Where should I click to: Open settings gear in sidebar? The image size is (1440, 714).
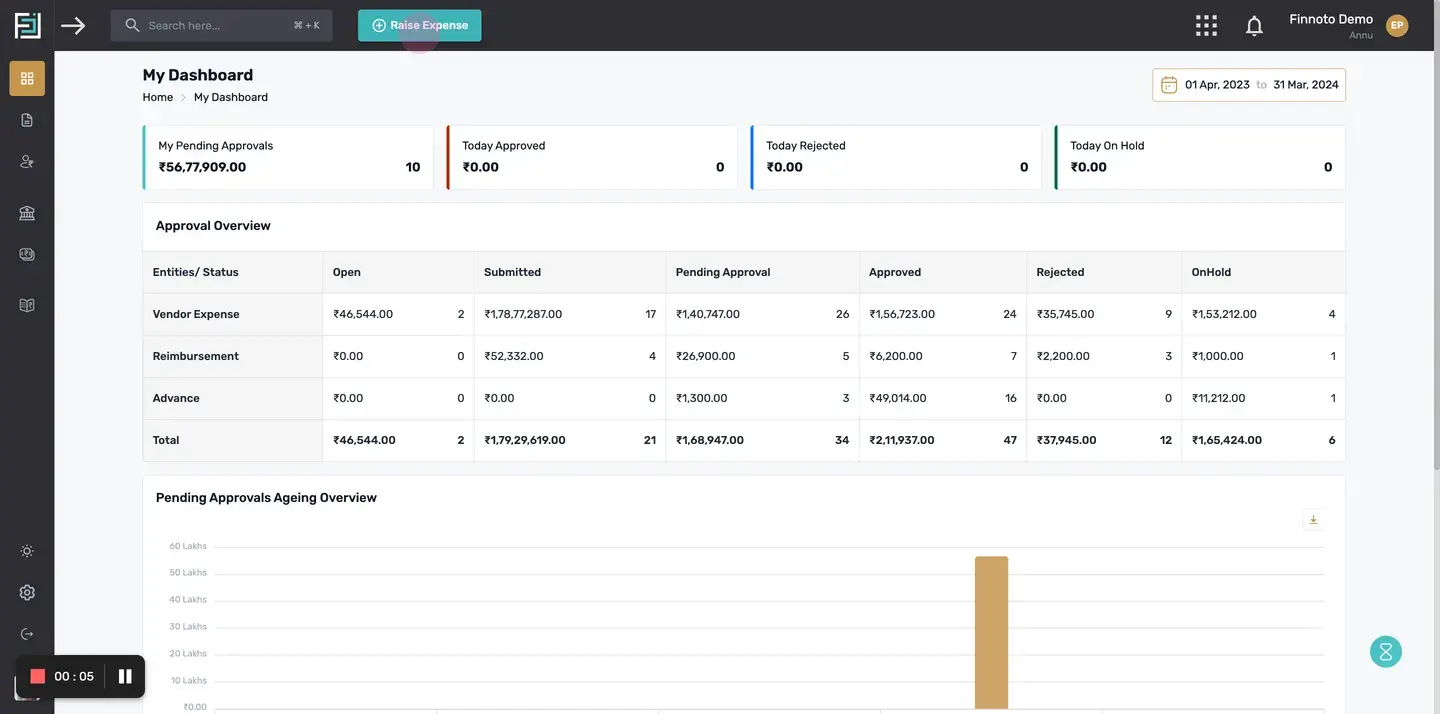pos(27,592)
